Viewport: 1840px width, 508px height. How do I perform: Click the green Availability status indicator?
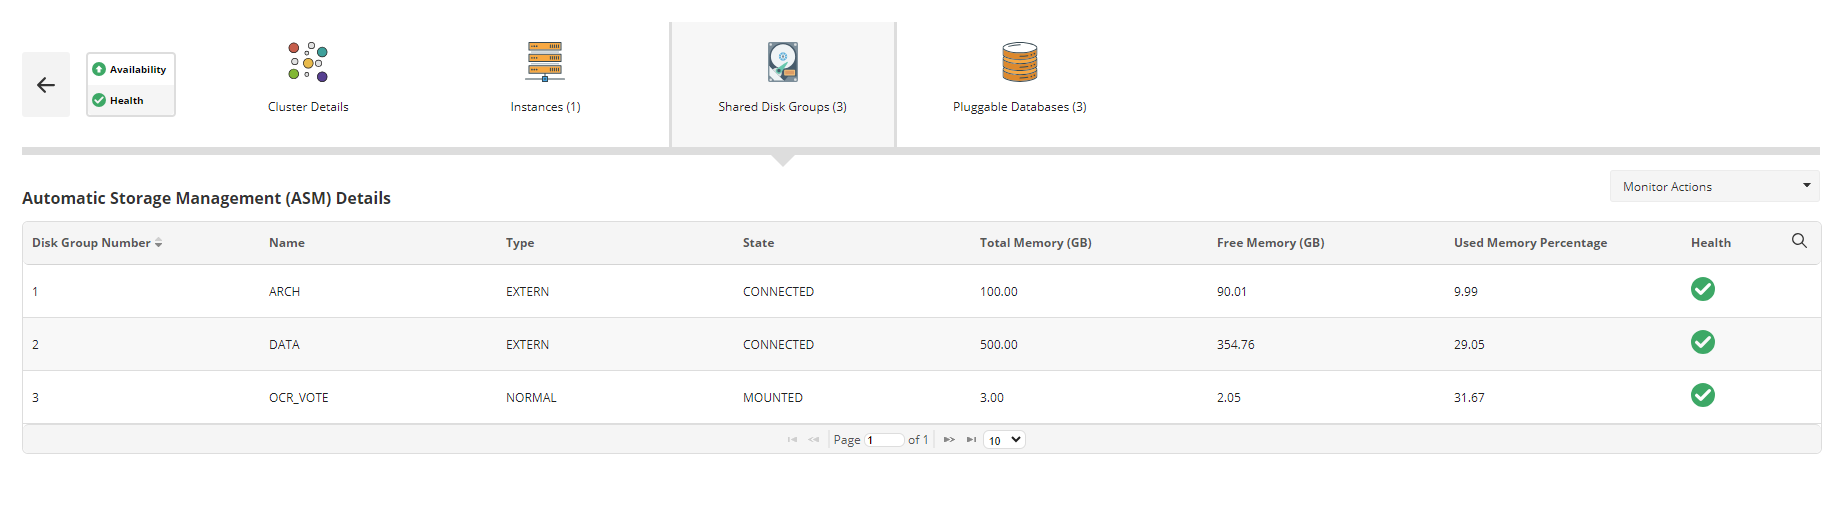pyautogui.click(x=99, y=69)
